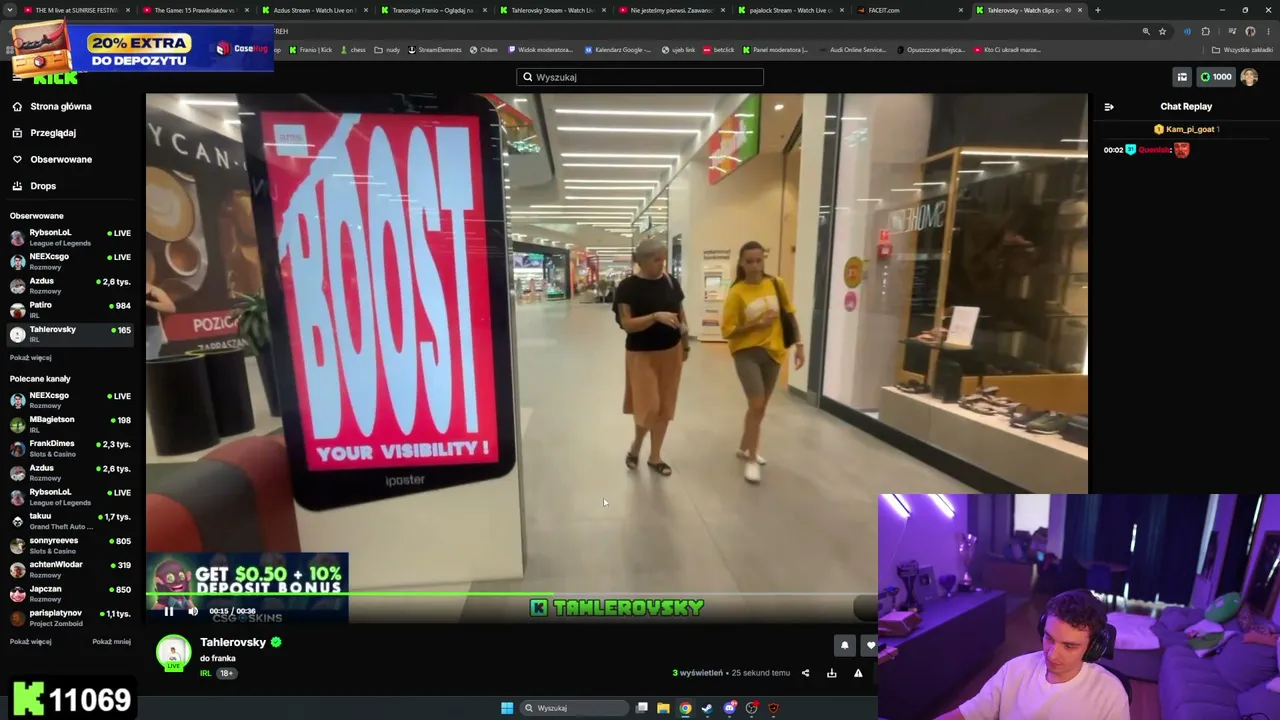Switch to the FACEIT.com tab

click(x=909, y=10)
